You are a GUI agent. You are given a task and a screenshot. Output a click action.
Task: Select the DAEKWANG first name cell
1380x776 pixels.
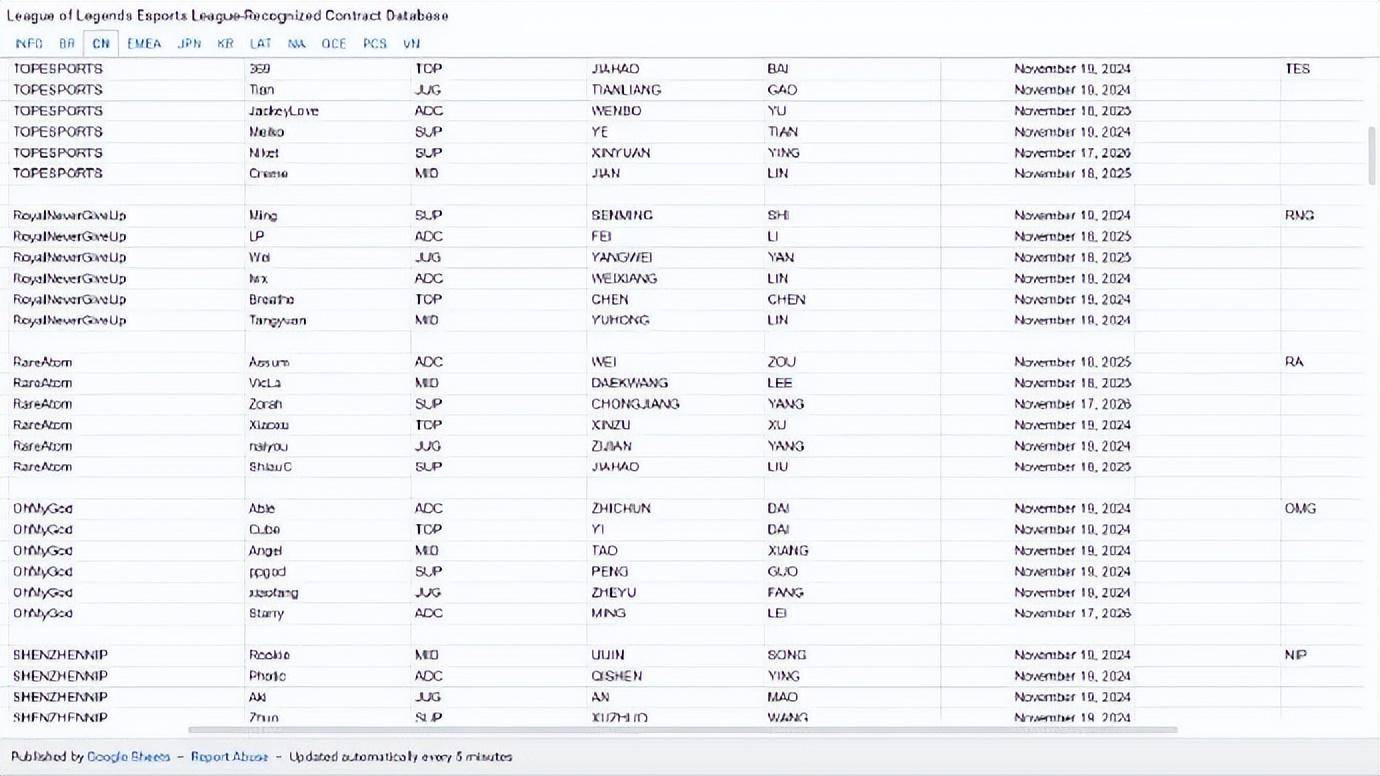click(x=629, y=383)
